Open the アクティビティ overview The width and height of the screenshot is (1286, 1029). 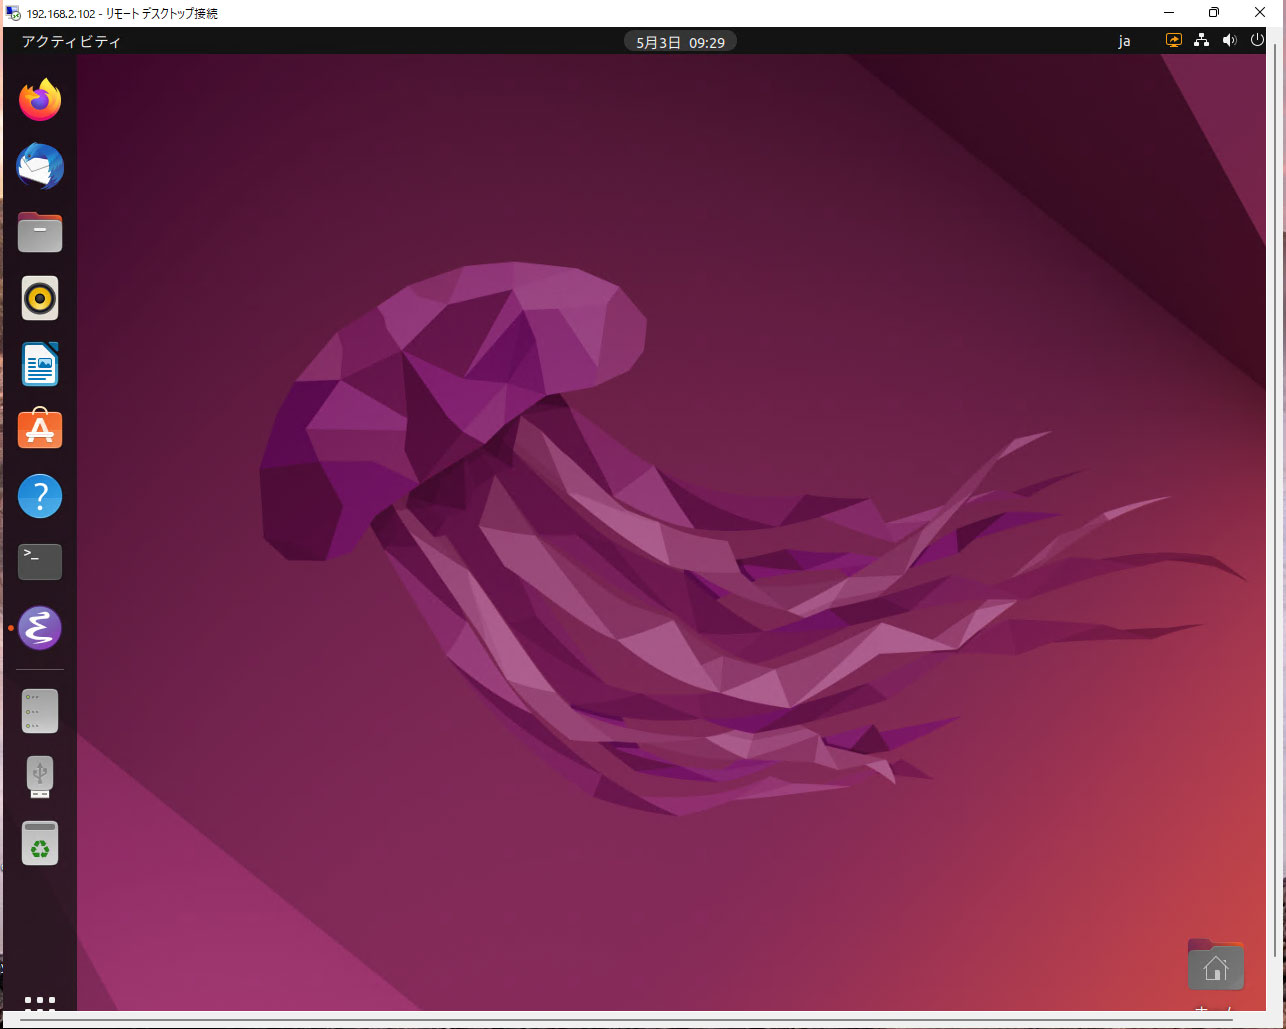pos(71,42)
